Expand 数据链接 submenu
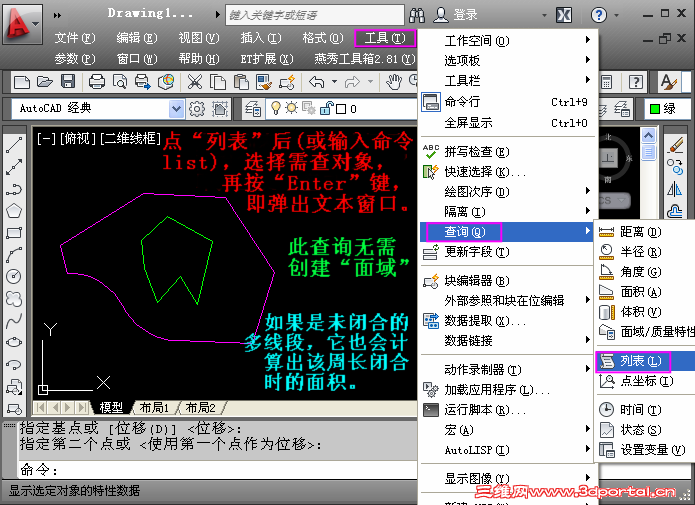 508,341
